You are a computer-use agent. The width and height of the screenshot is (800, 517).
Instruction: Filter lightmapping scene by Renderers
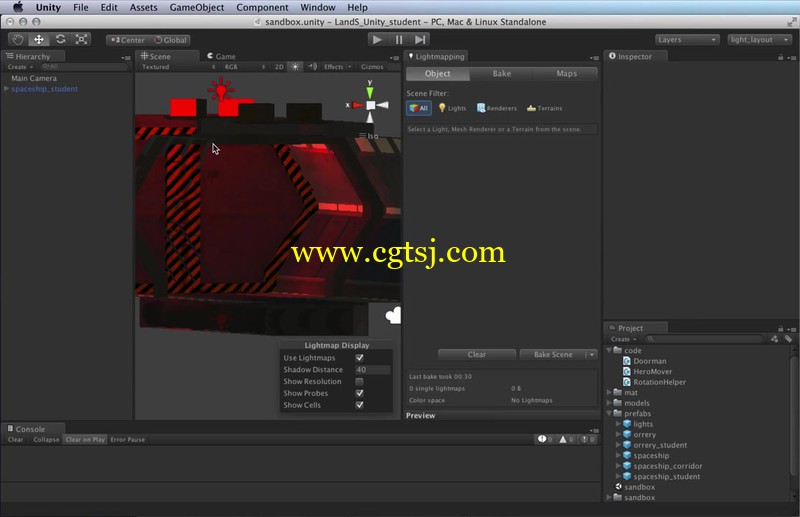tap(496, 108)
